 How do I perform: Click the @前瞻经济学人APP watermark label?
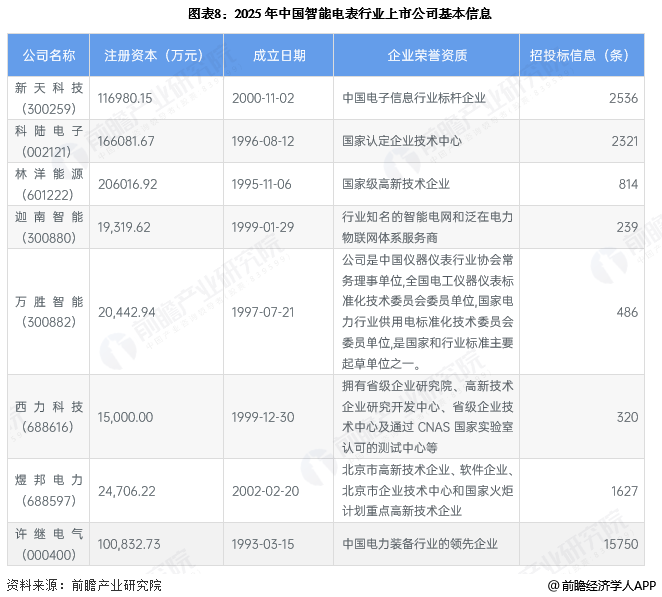coord(601,585)
